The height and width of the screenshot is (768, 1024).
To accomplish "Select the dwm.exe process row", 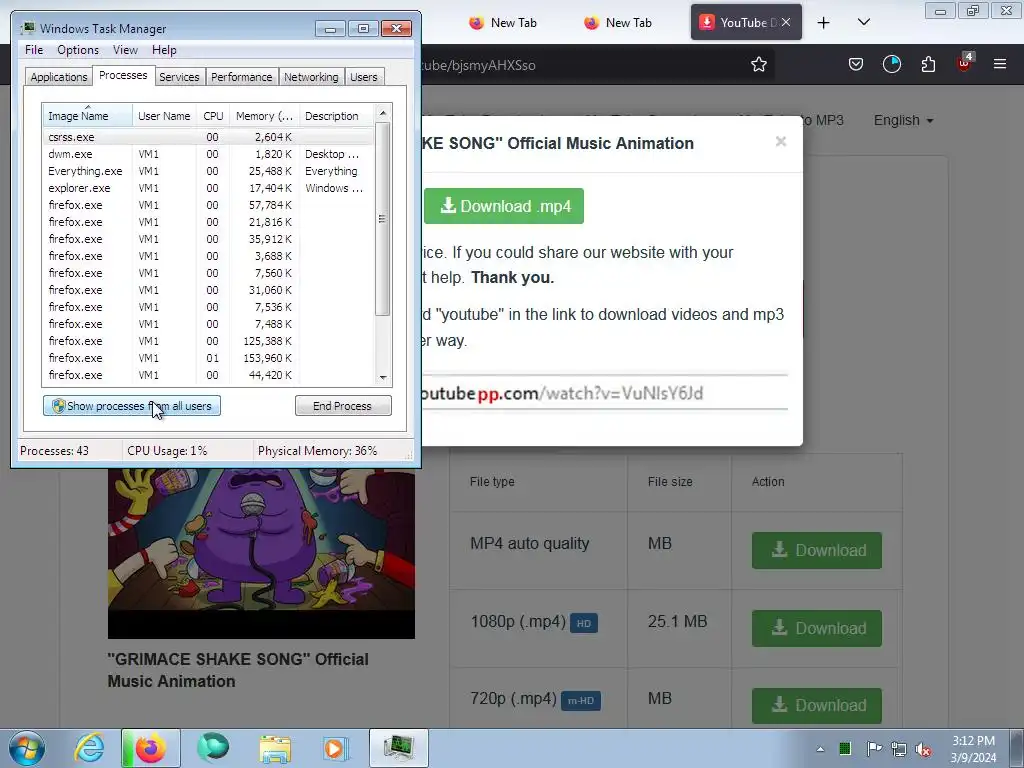I will (208, 154).
